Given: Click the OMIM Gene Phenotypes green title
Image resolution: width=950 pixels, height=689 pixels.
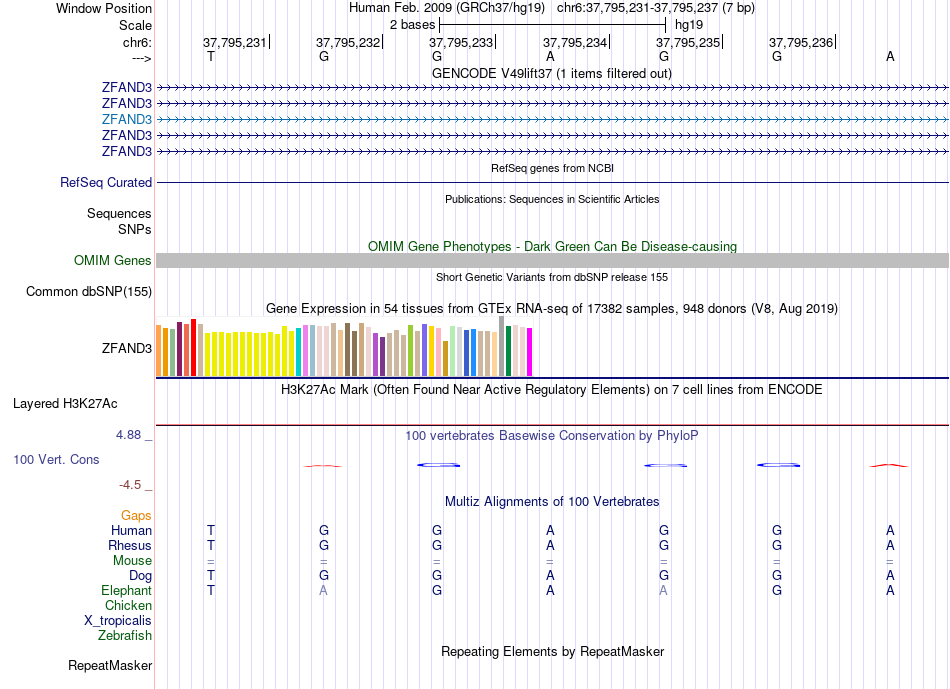Looking at the screenshot, I should (x=553, y=247).
